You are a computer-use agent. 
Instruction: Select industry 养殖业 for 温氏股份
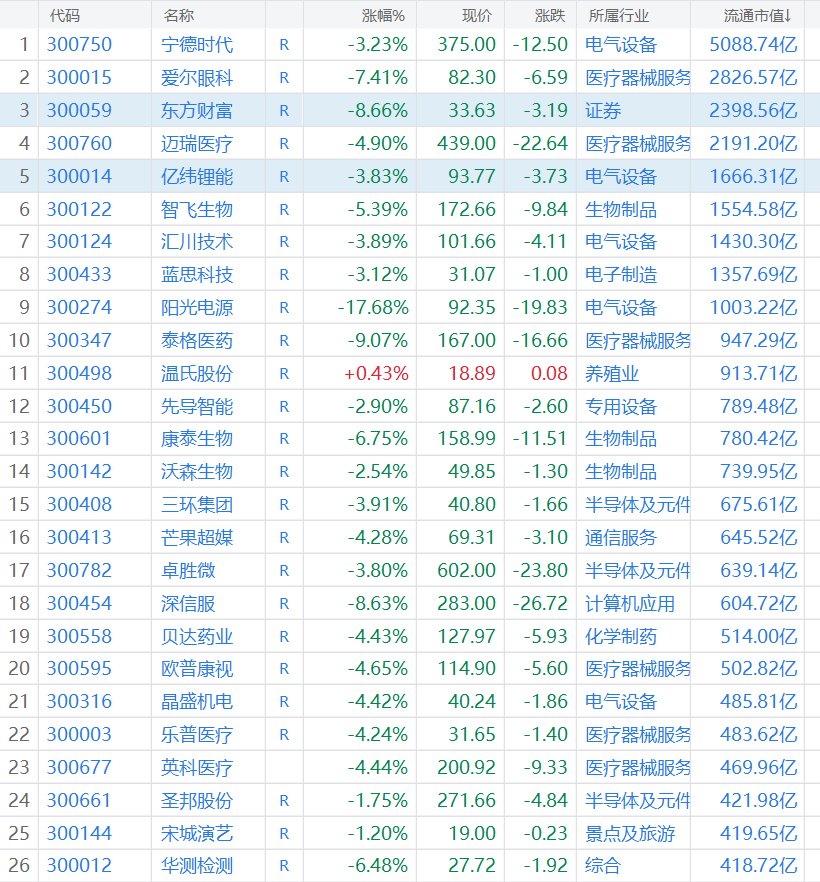pyautogui.click(x=612, y=373)
